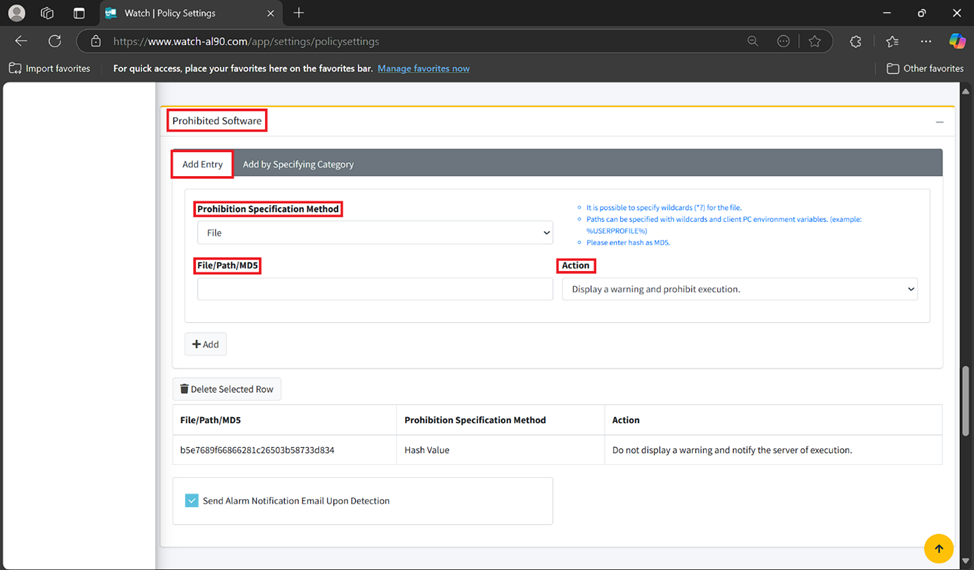Open new browser tab with plus icon
The height and width of the screenshot is (570, 974).
pyautogui.click(x=299, y=13)
